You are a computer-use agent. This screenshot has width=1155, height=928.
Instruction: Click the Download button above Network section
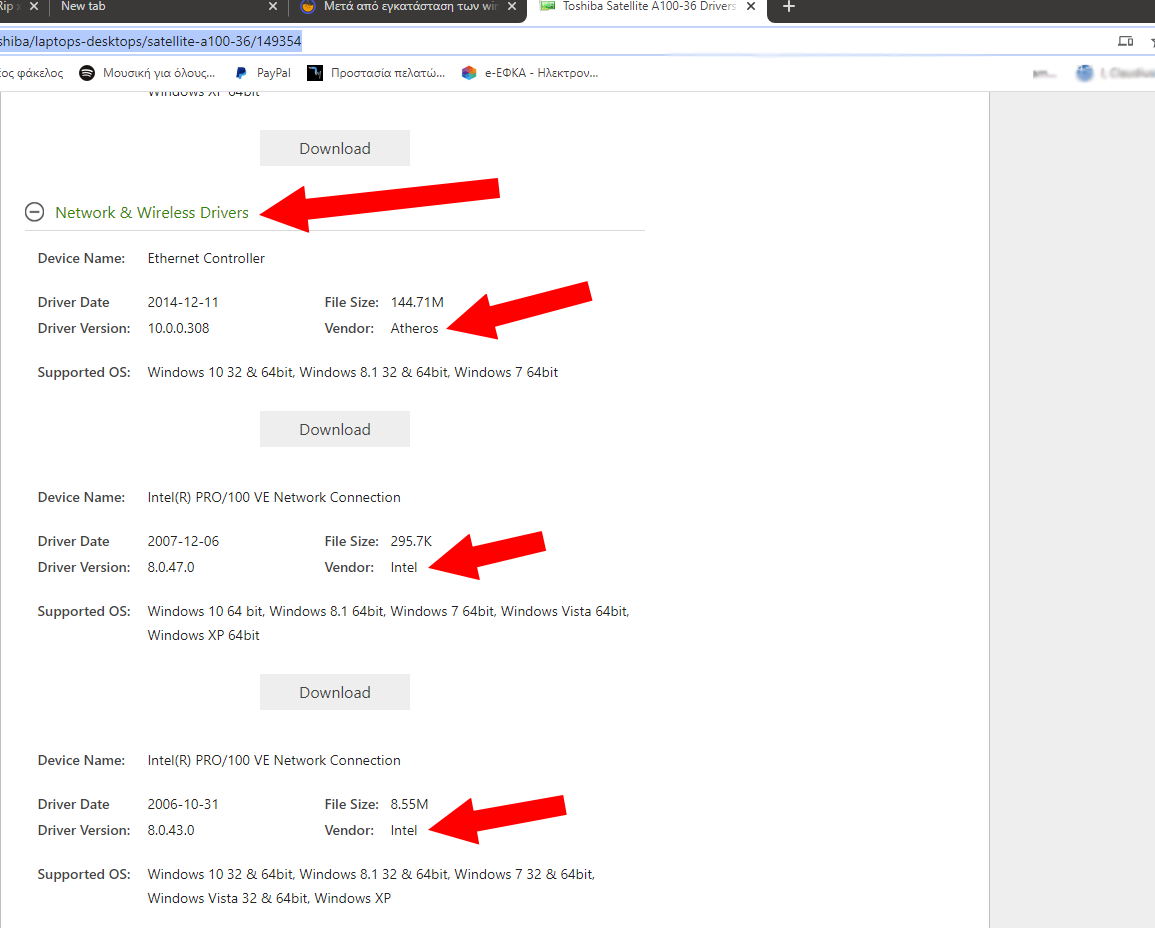tap(334, 148)
